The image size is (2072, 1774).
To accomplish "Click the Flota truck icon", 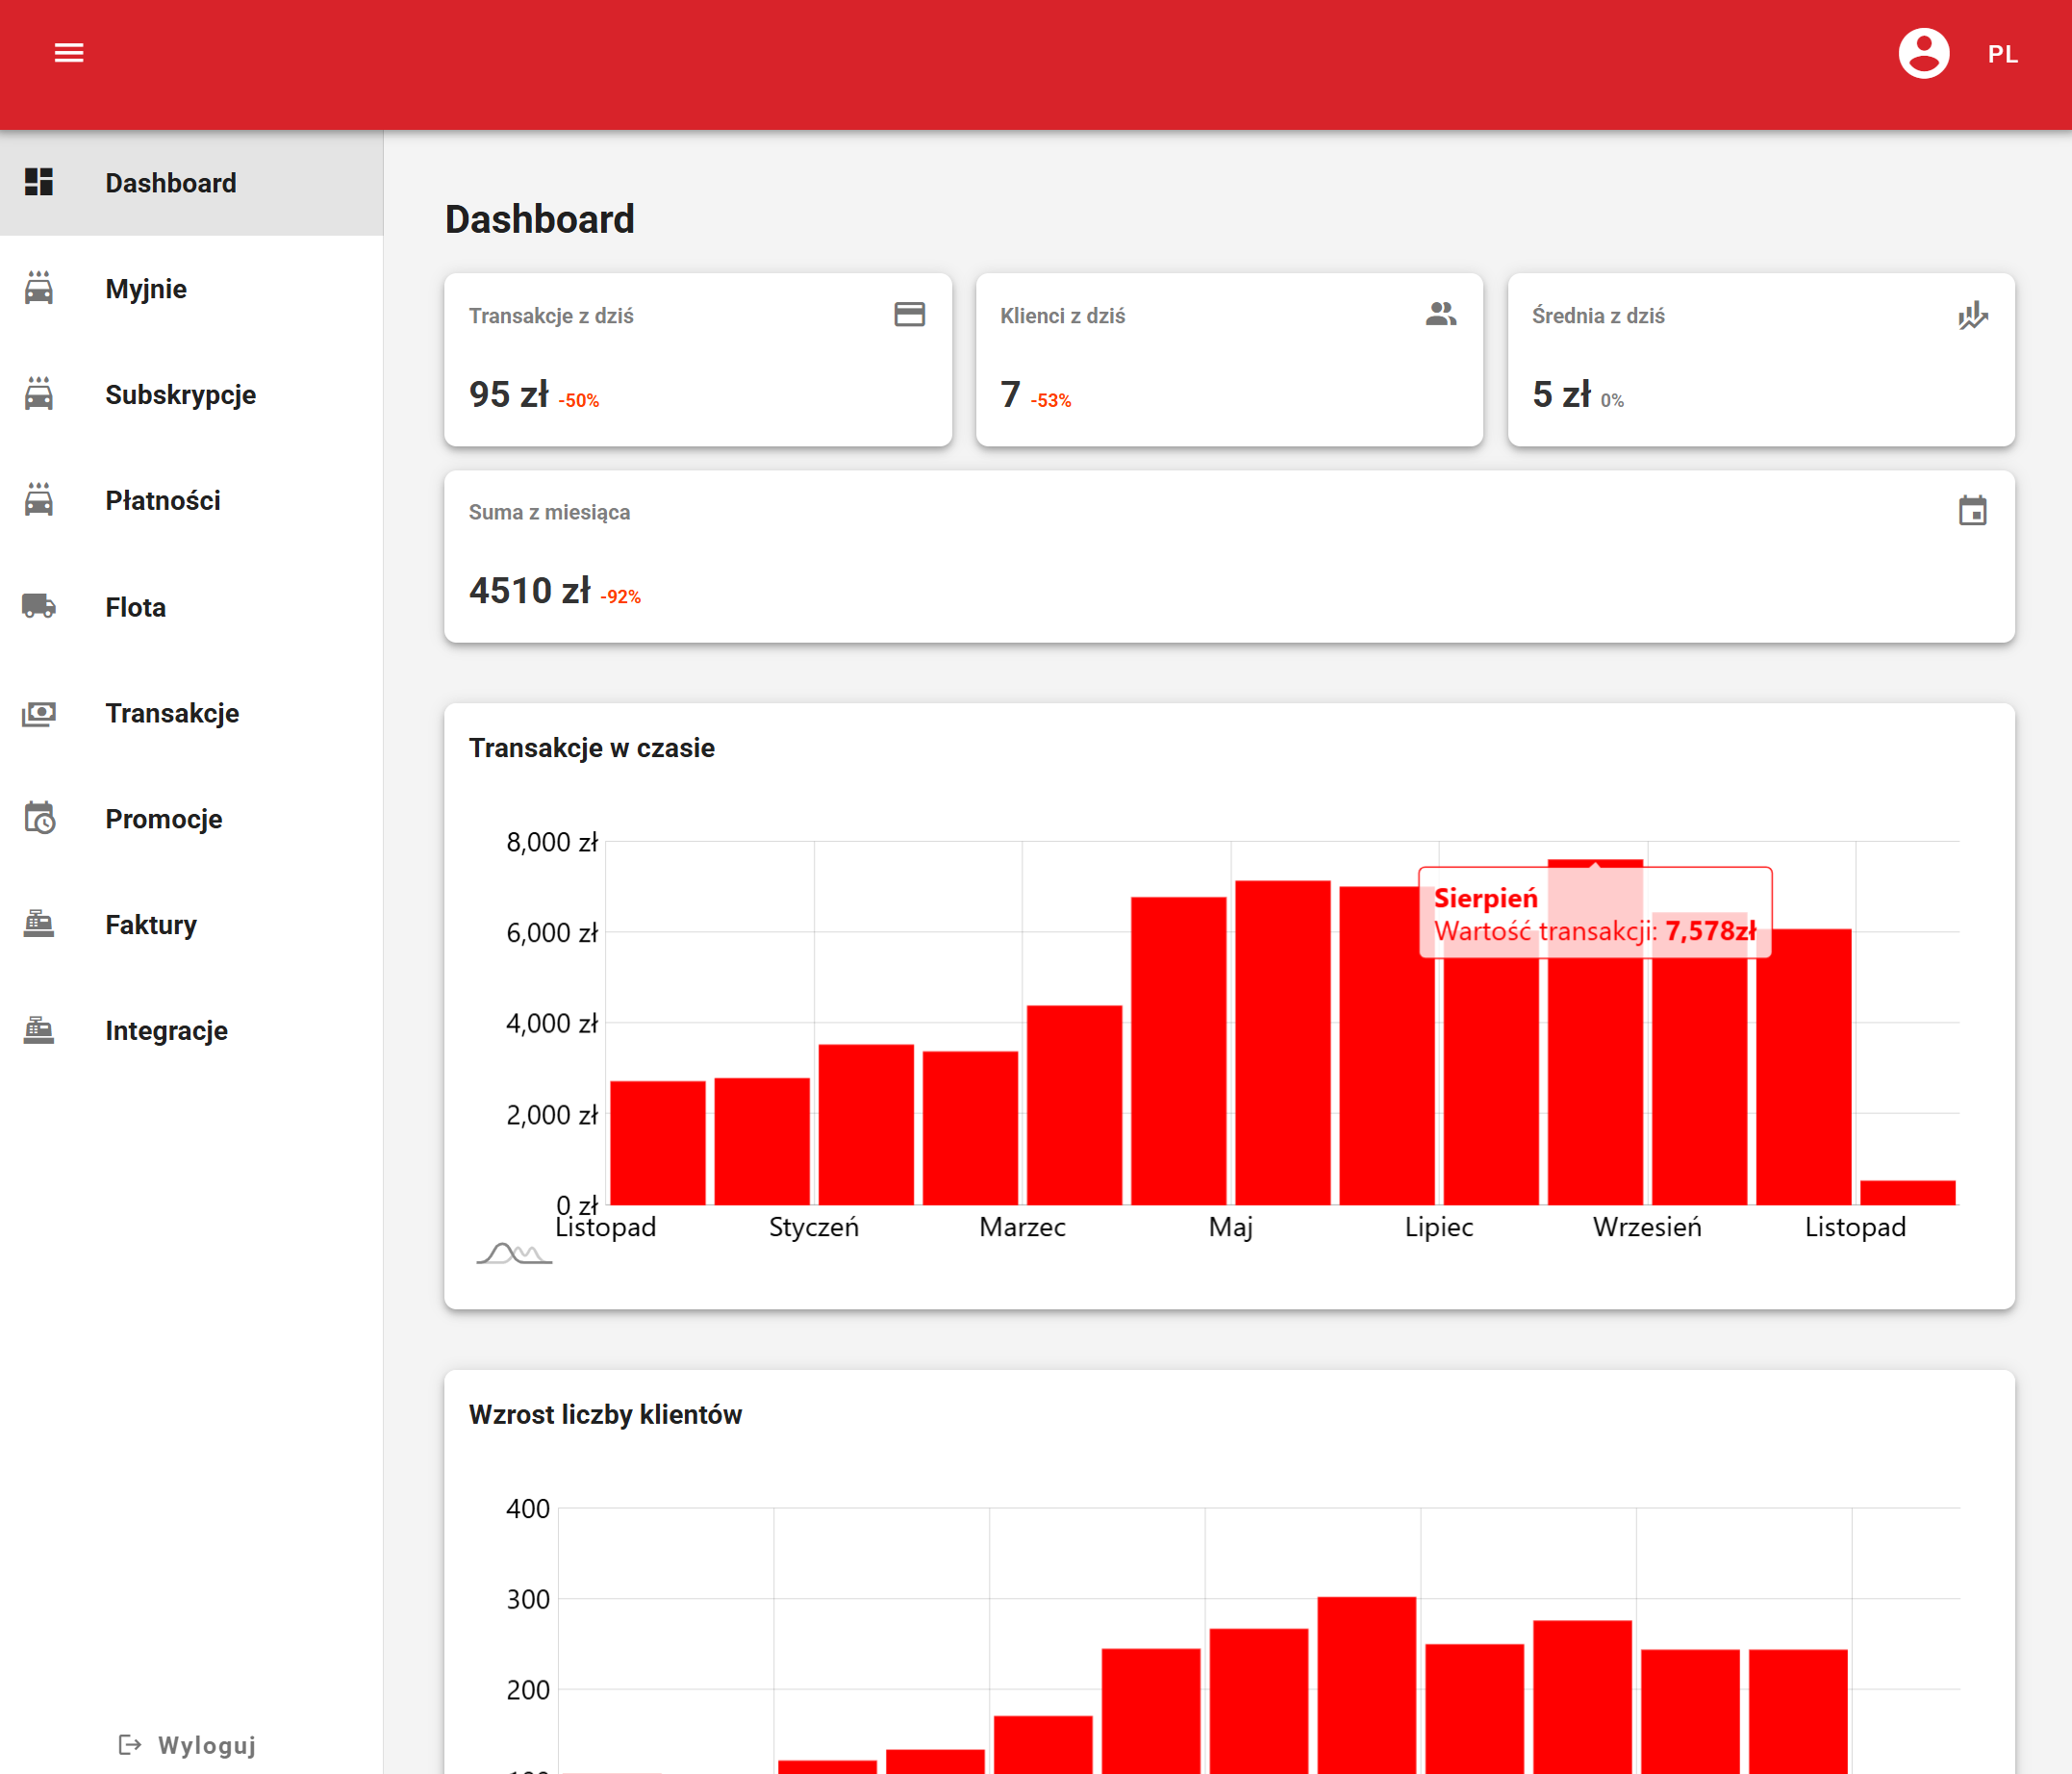I will (39, 606).
